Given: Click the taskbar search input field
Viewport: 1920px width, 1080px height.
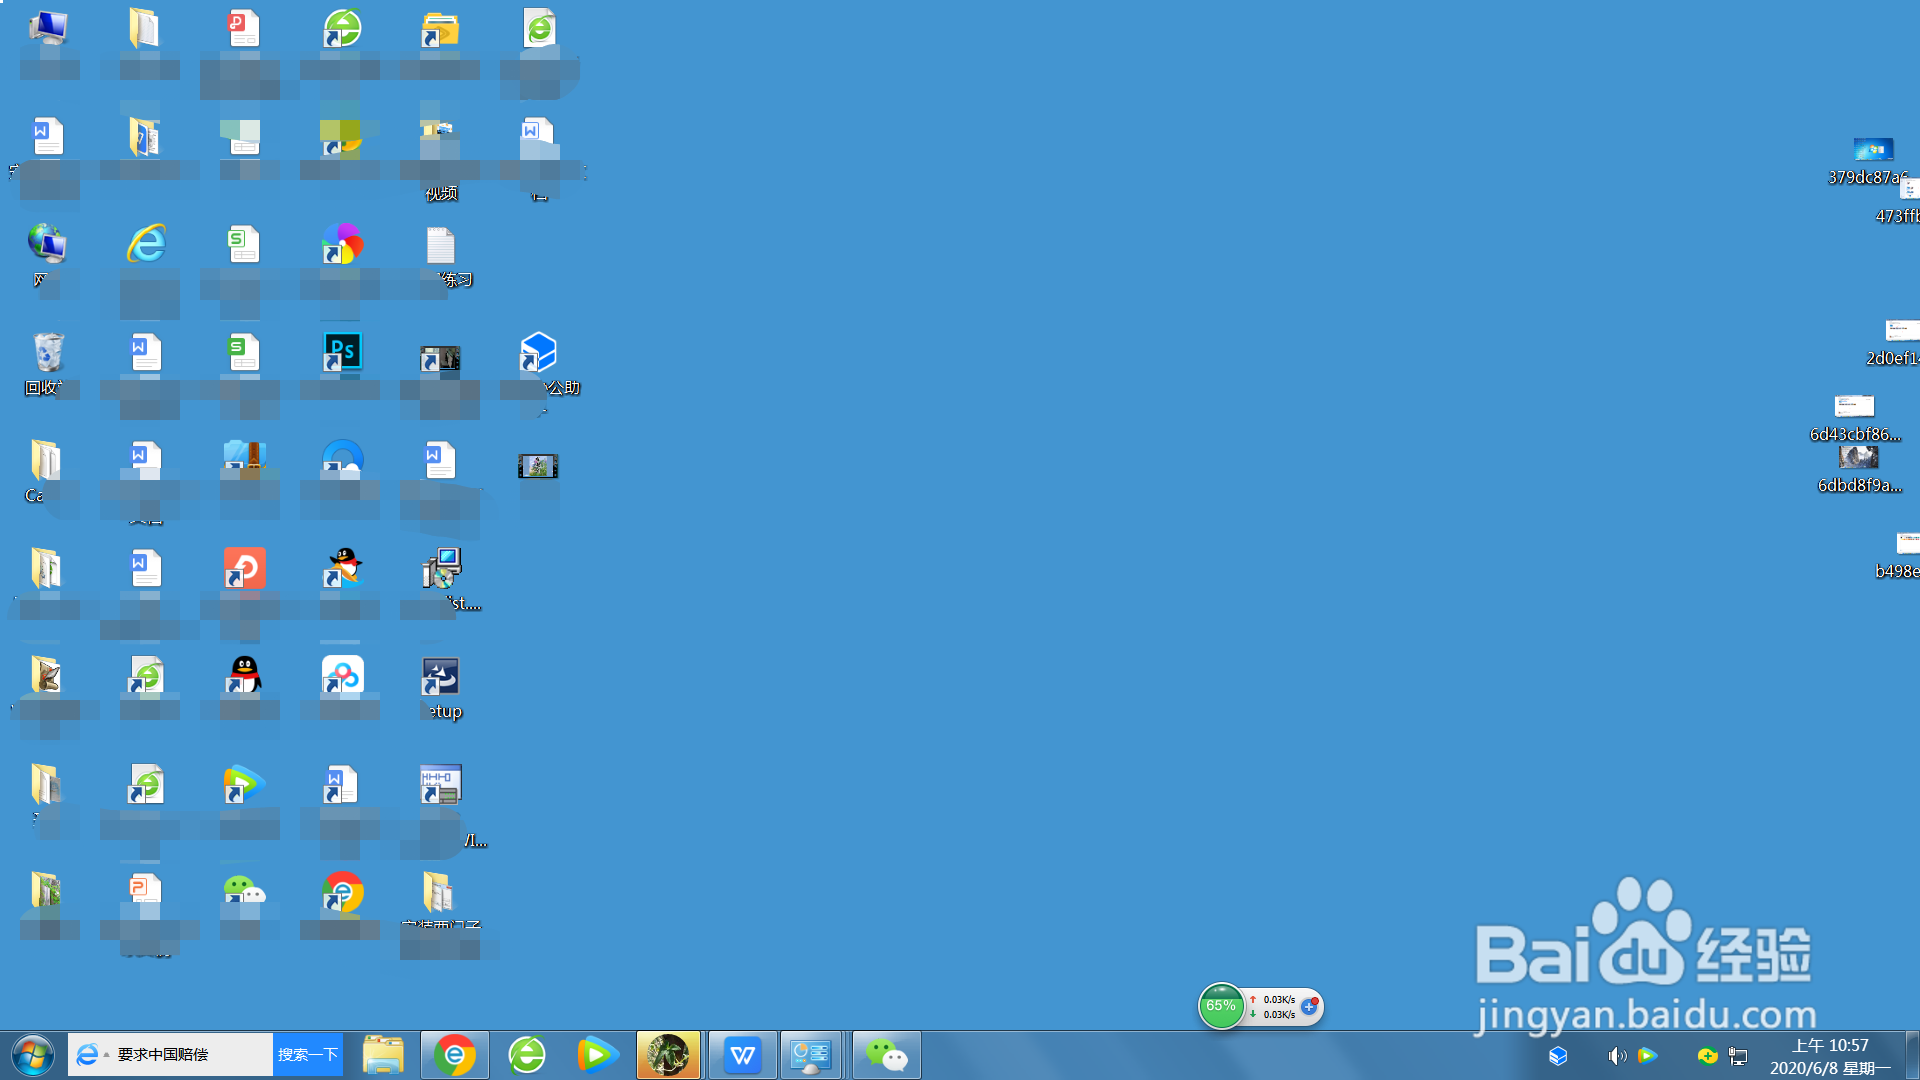Looking at the screenshot, I should click(190, 1055).
